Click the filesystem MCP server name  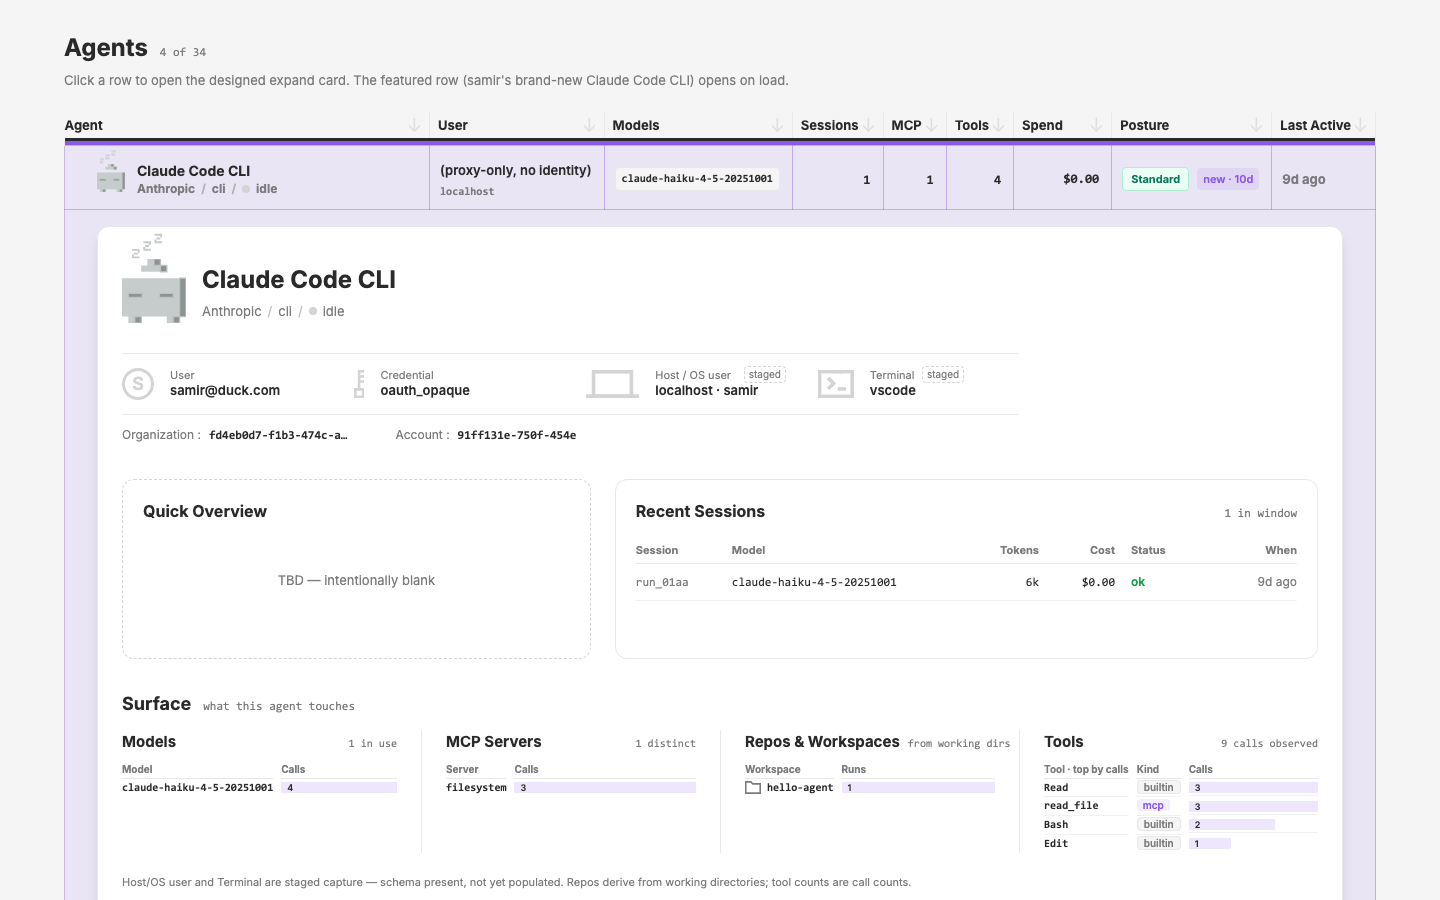(x=476, y=788)
